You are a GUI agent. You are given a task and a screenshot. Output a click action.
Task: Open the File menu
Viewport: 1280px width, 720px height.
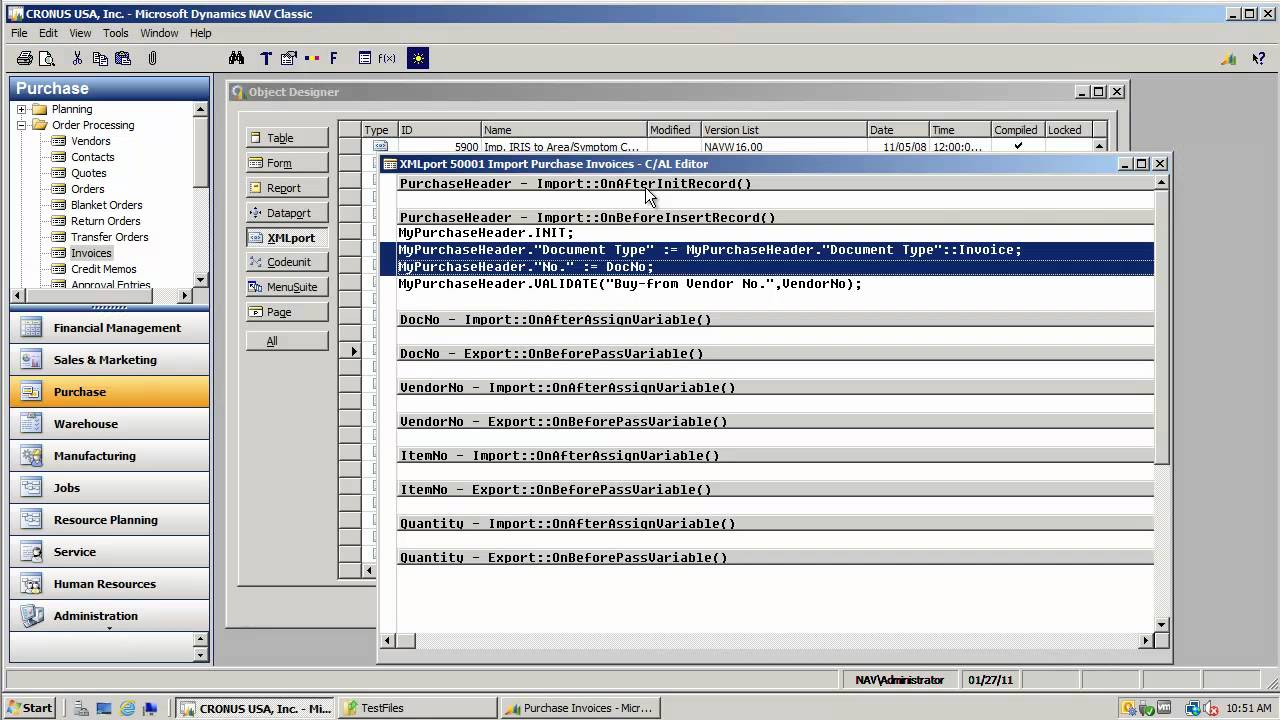click(x=19, y=33)
